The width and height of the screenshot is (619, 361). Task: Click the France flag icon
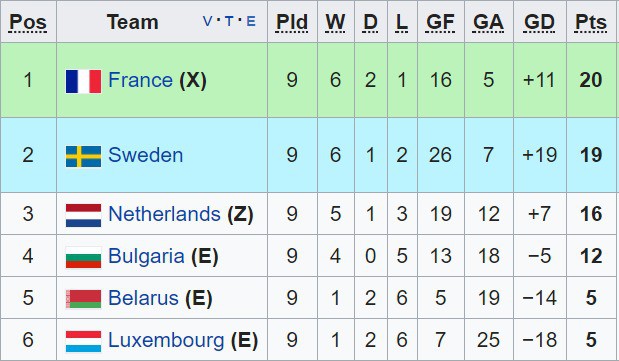83,81
